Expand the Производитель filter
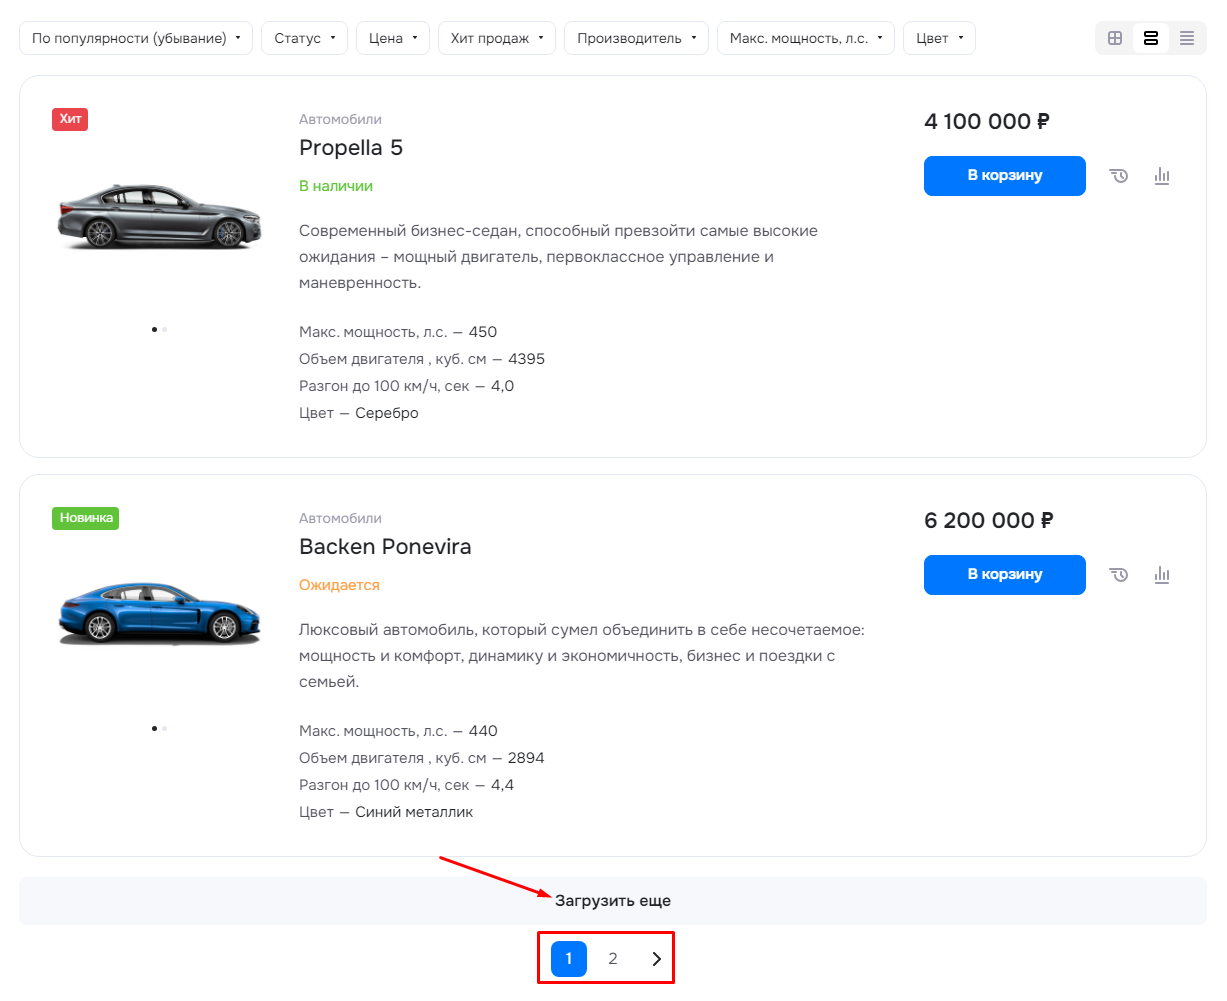1227x1001 pixels. 636,38
